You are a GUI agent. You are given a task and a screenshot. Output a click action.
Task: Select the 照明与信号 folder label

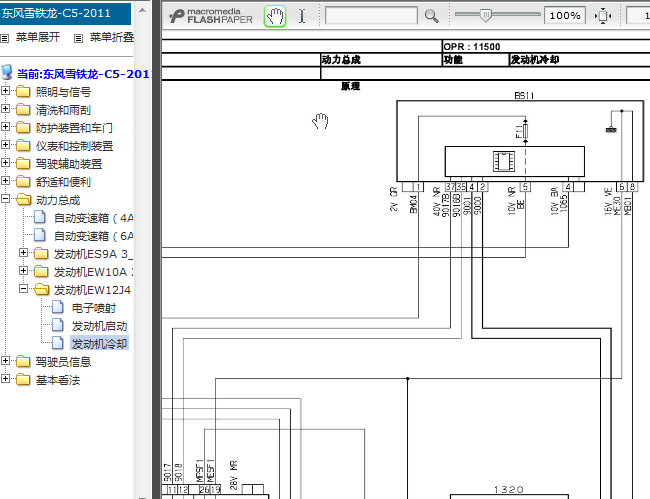(x=63, y=92)
